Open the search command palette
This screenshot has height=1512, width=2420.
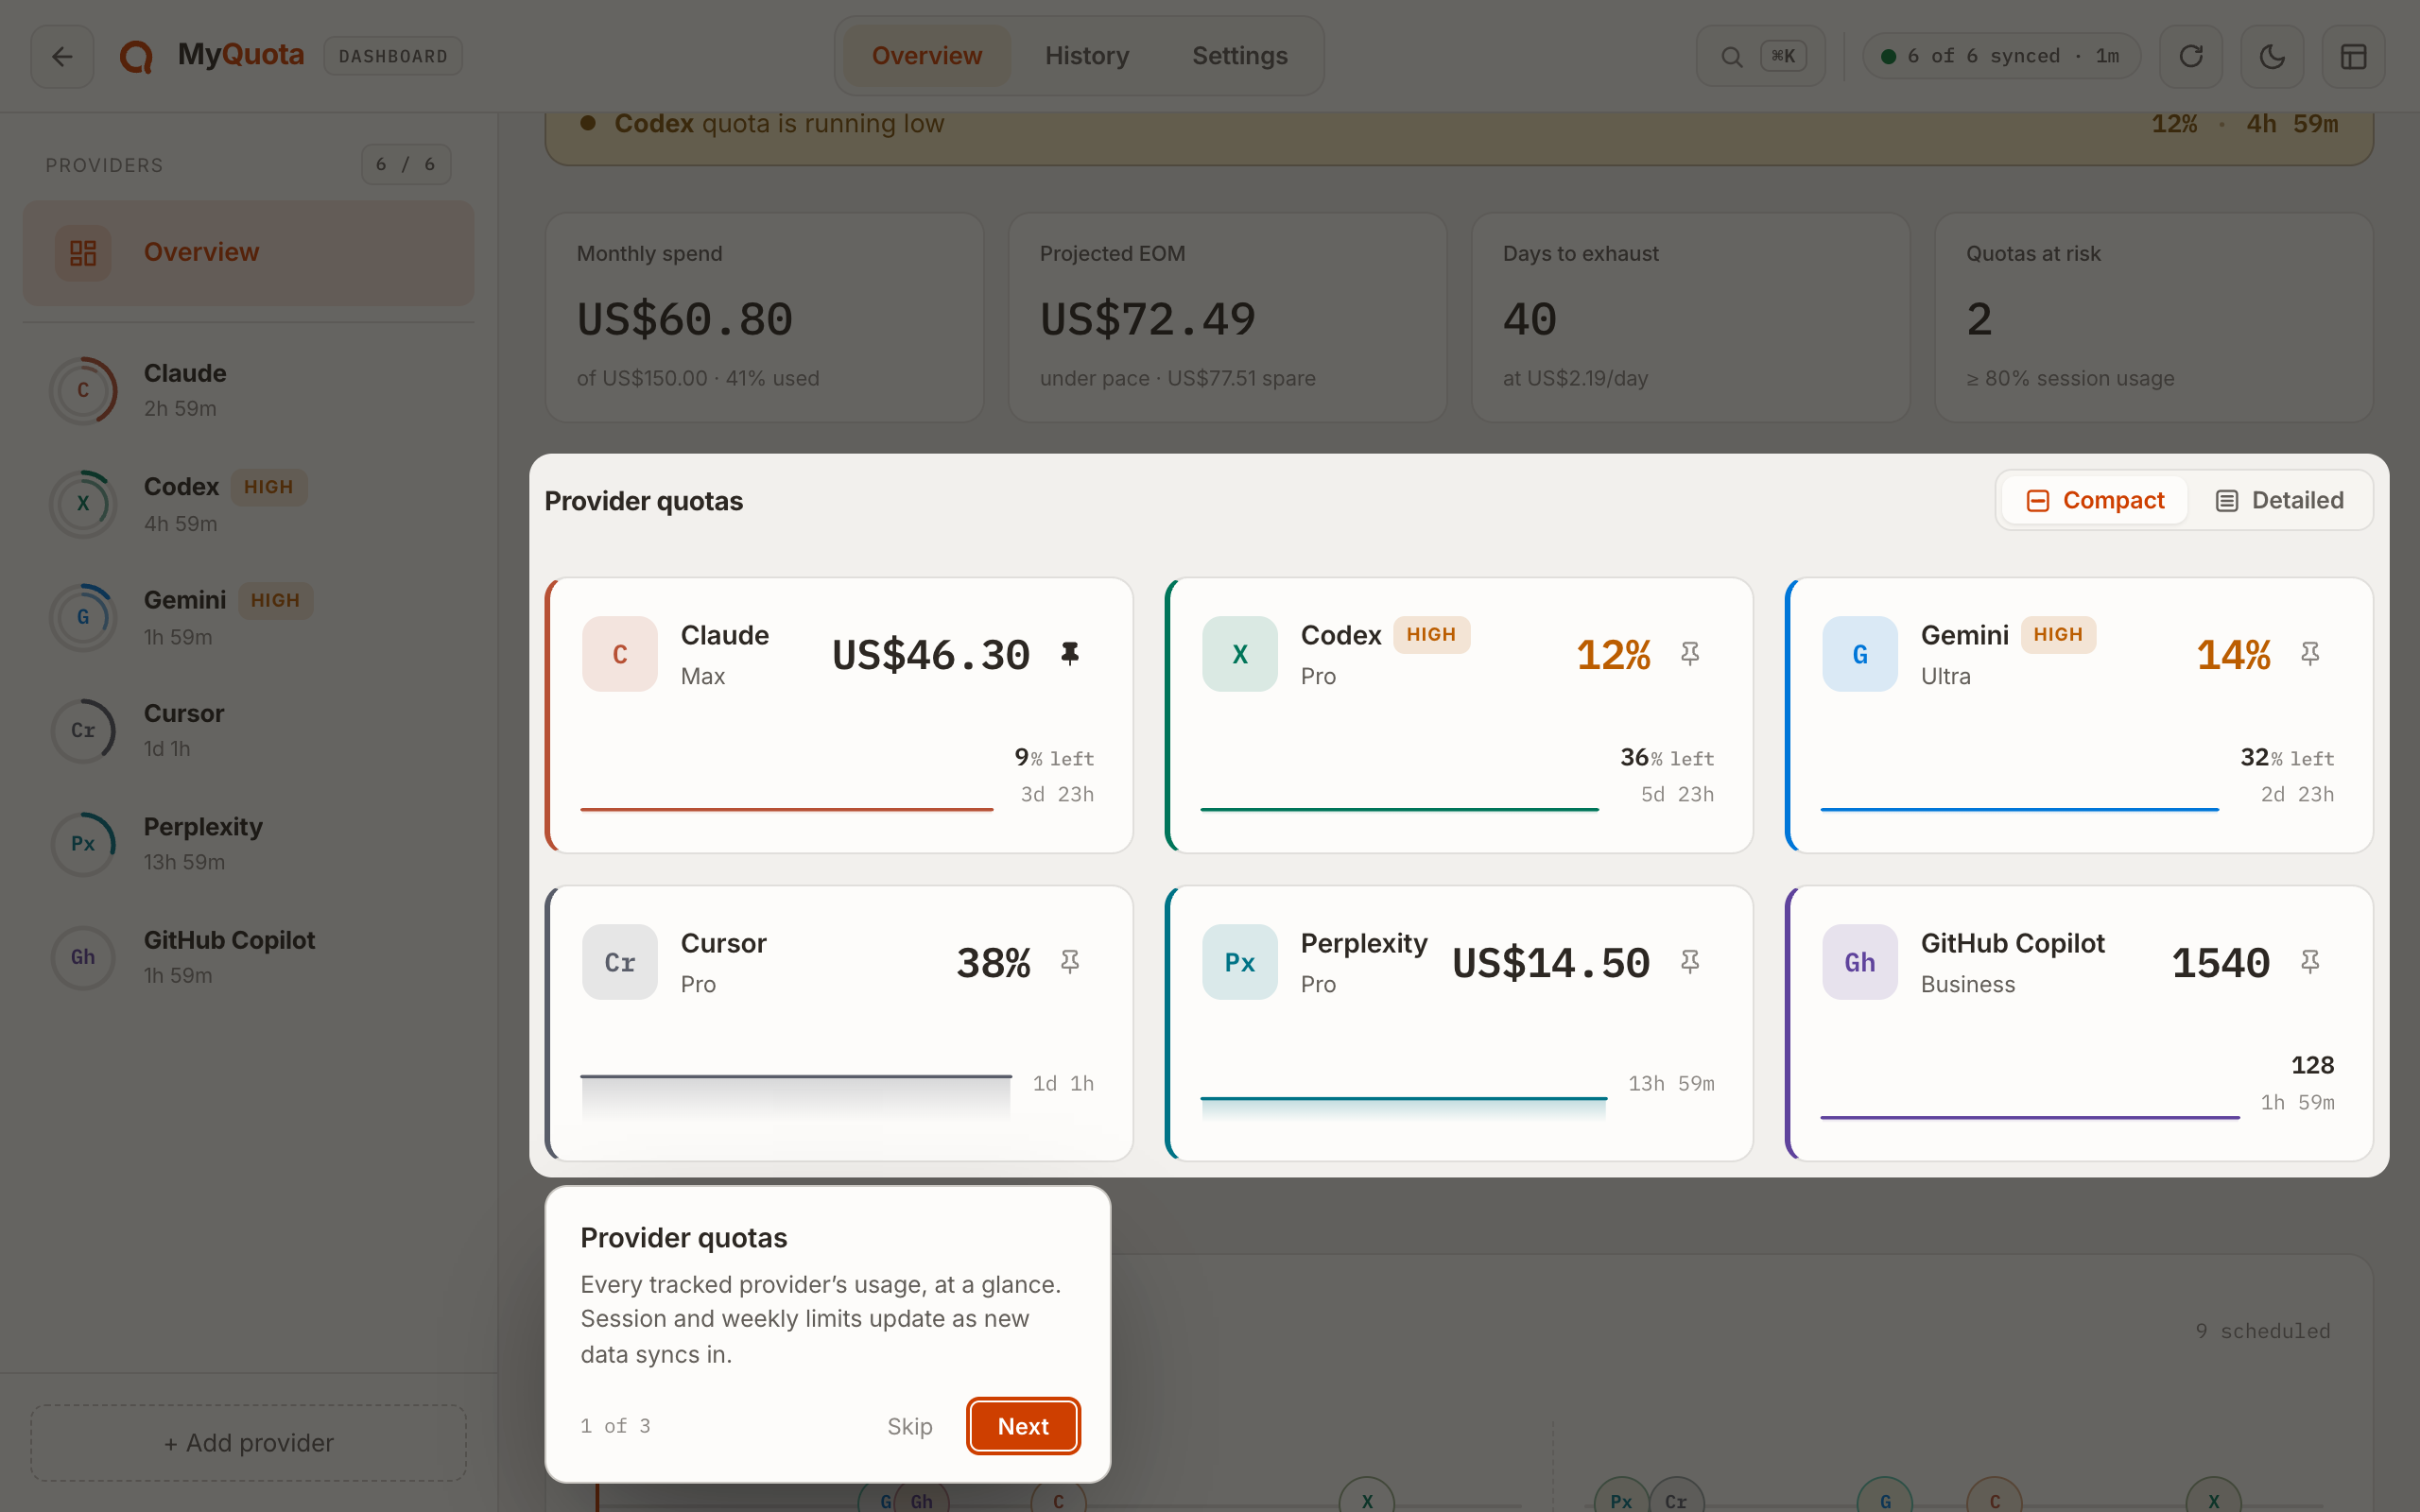[1760, 56]
